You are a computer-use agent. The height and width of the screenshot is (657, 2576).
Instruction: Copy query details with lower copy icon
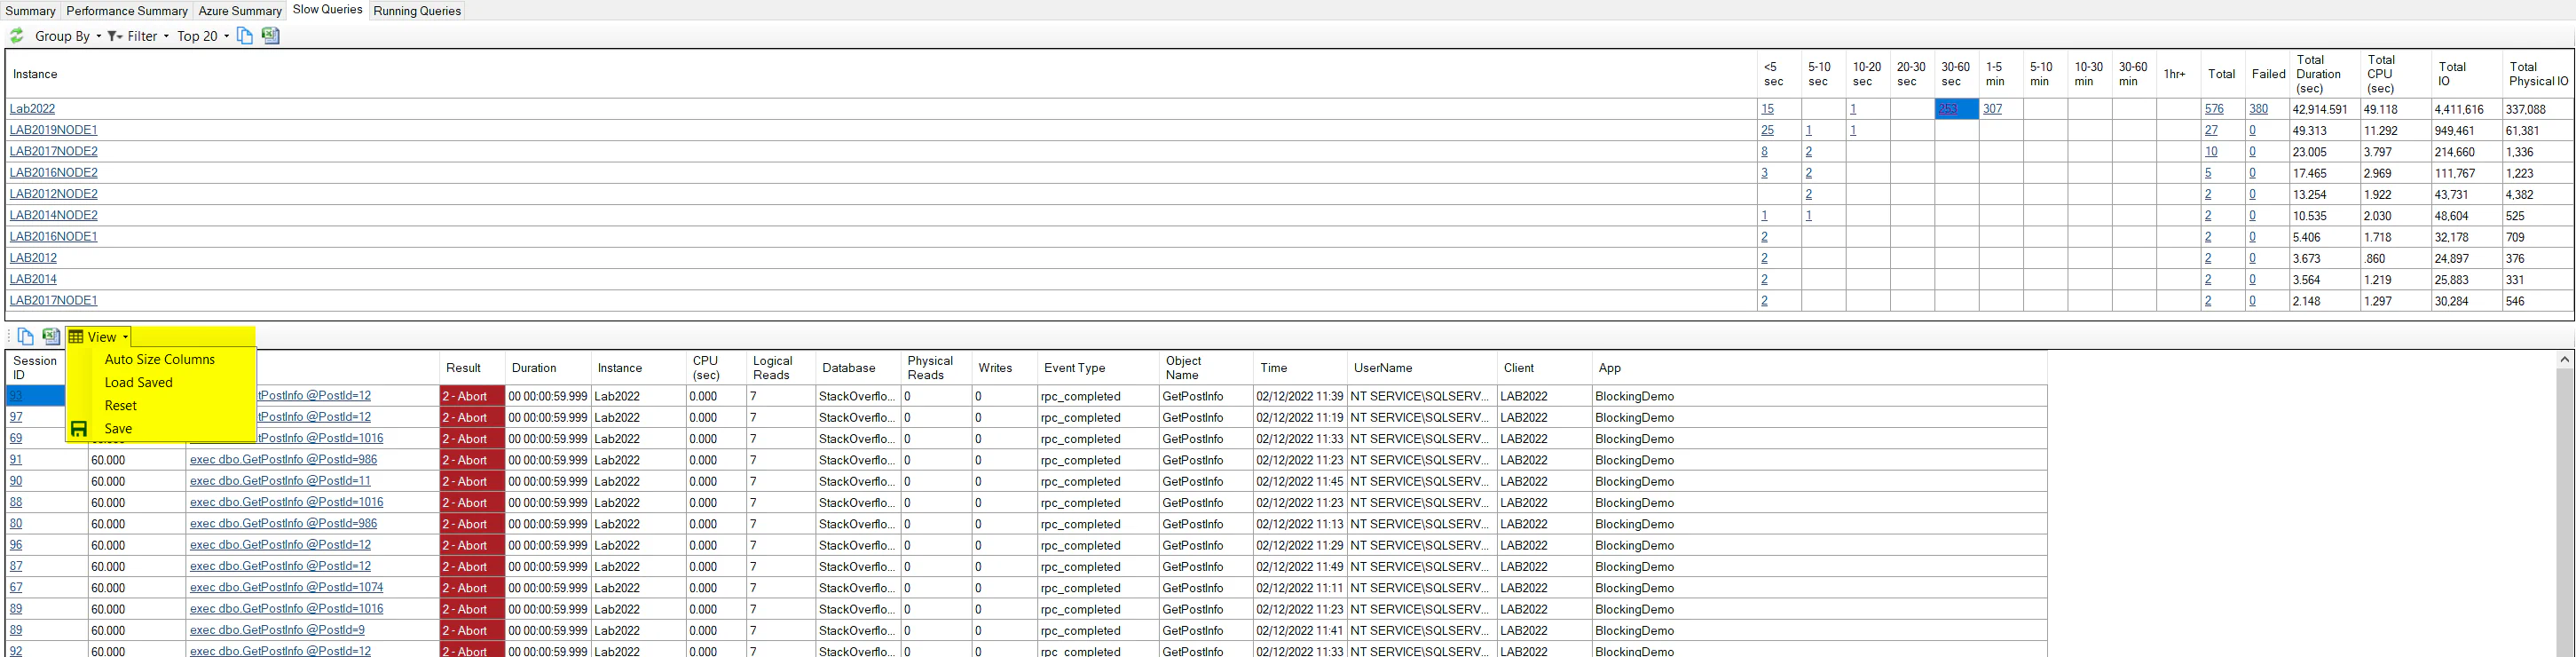(x=26, y=336)
